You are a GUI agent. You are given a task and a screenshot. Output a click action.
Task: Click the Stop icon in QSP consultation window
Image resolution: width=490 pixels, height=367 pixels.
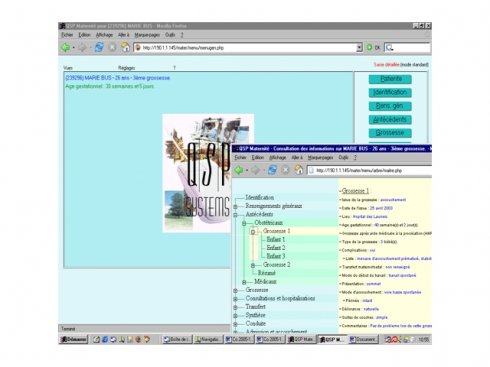285,170
